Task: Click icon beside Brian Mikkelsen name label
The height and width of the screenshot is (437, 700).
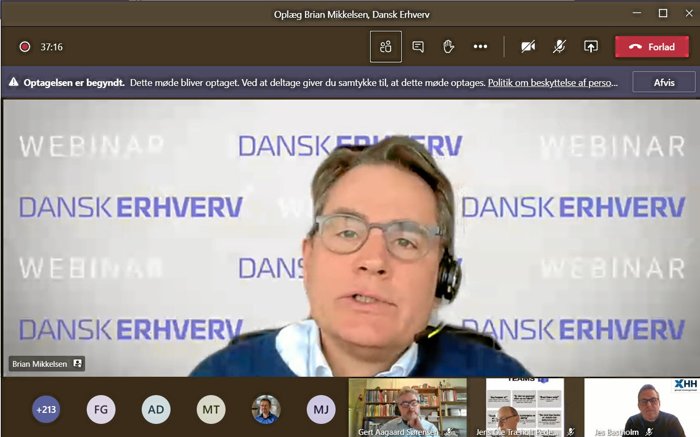Action: (x=76, y=365)
